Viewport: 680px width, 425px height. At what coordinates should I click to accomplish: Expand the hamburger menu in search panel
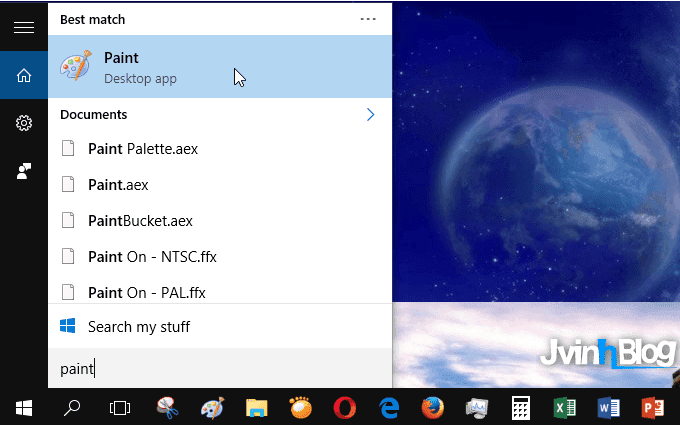tap(24, 27)
